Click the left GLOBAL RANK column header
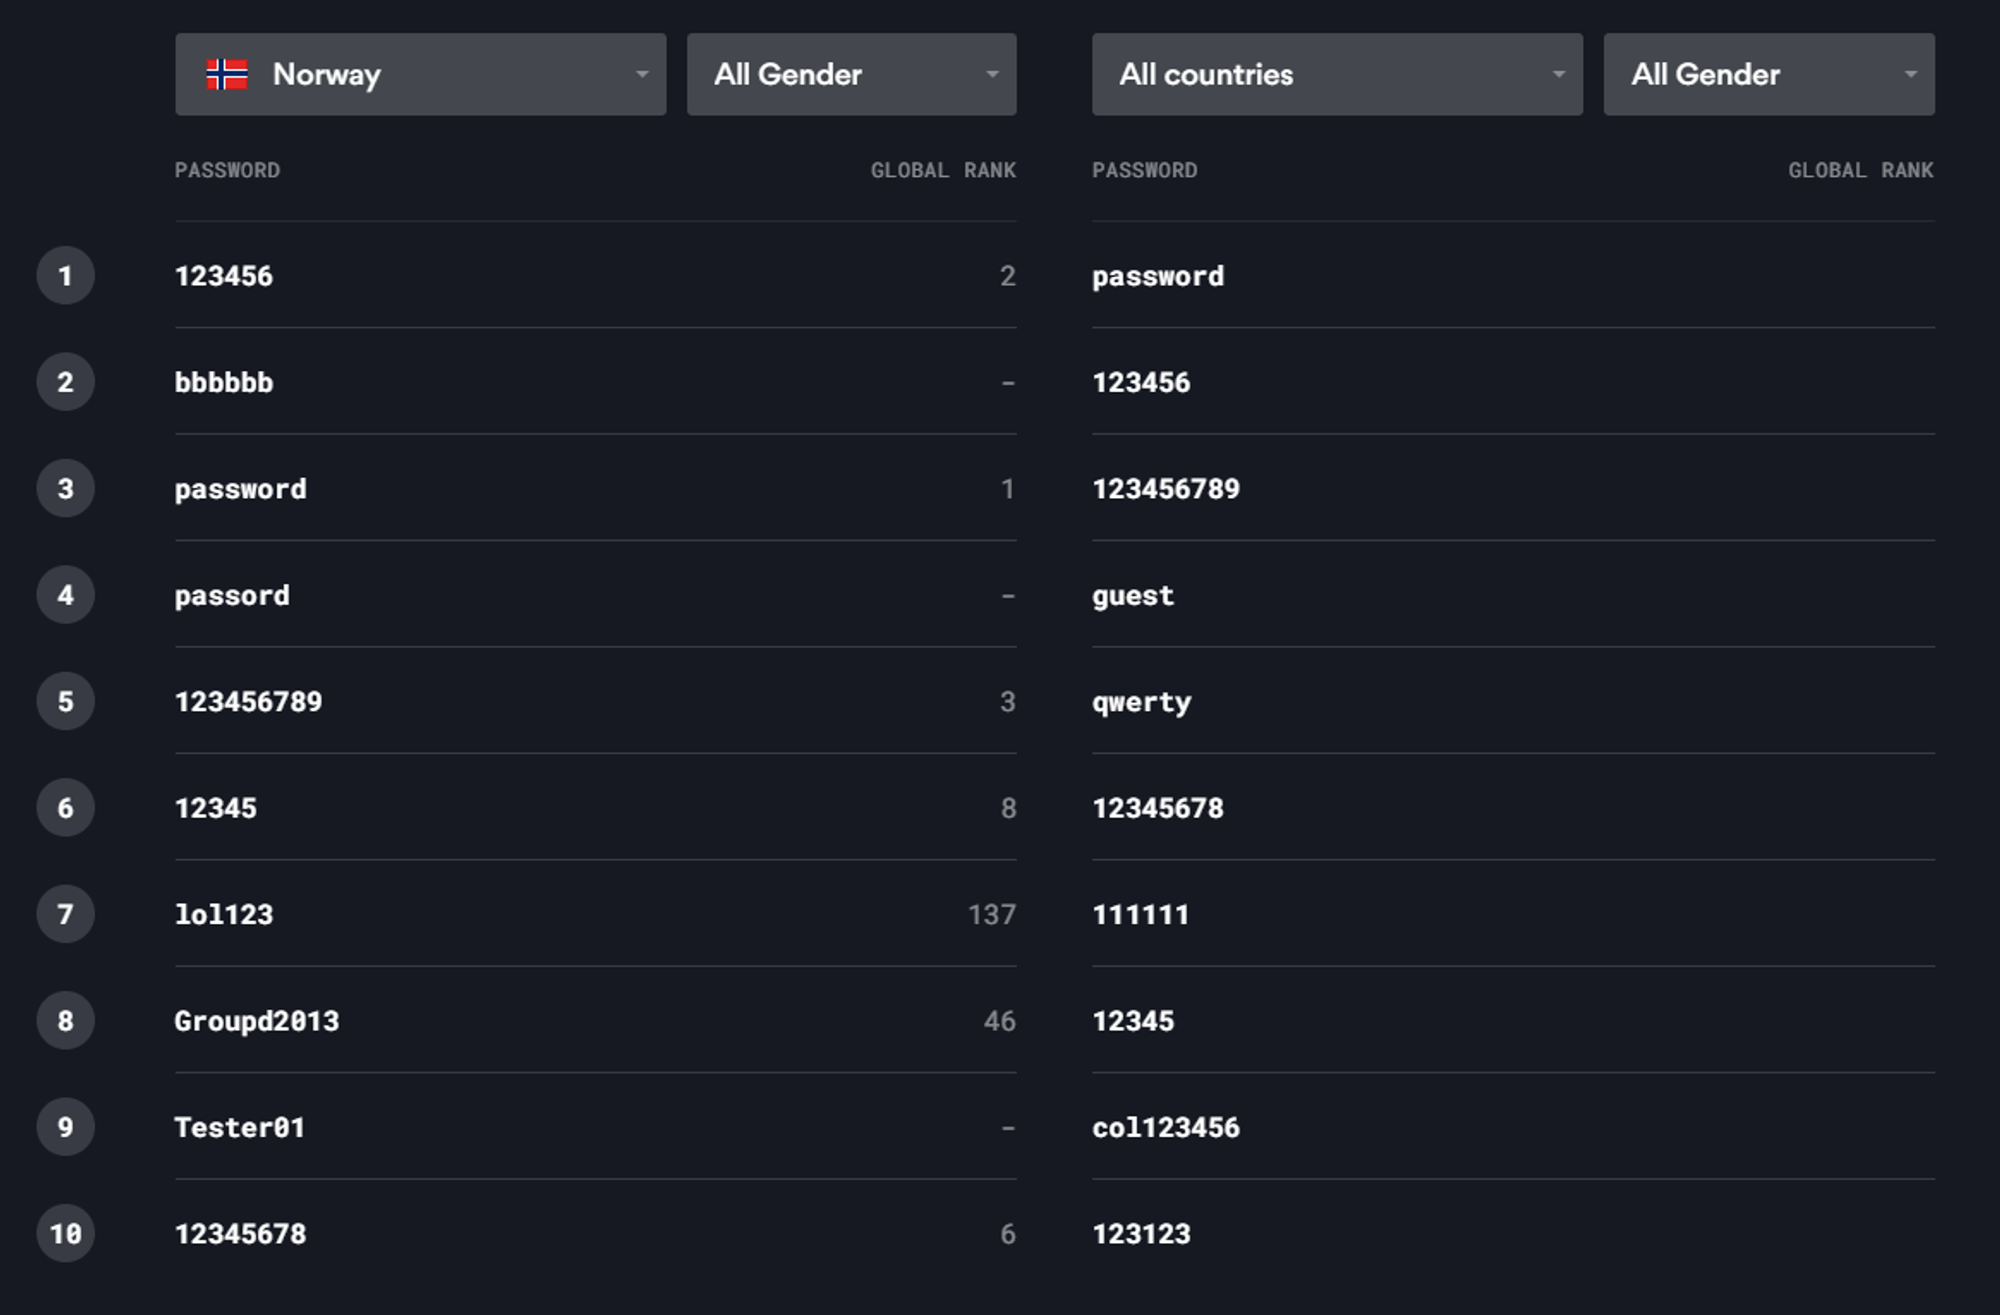Screen dimensions: 2000x1315 click(943, 170)
